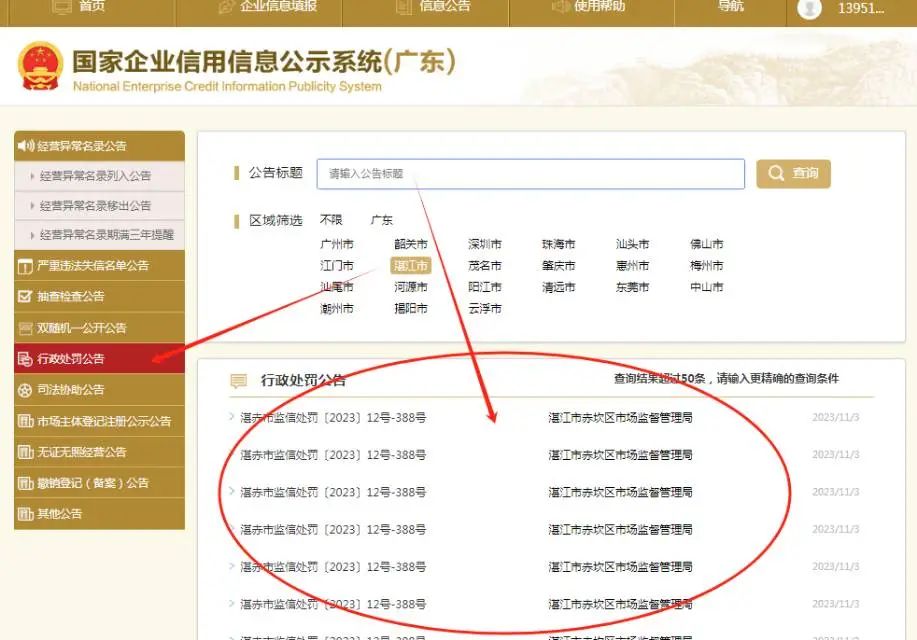The height and width of the screenshot is (640, 917).
Task: Click the 行政处罚公告 sidebar icon
Action: [25, 359]
